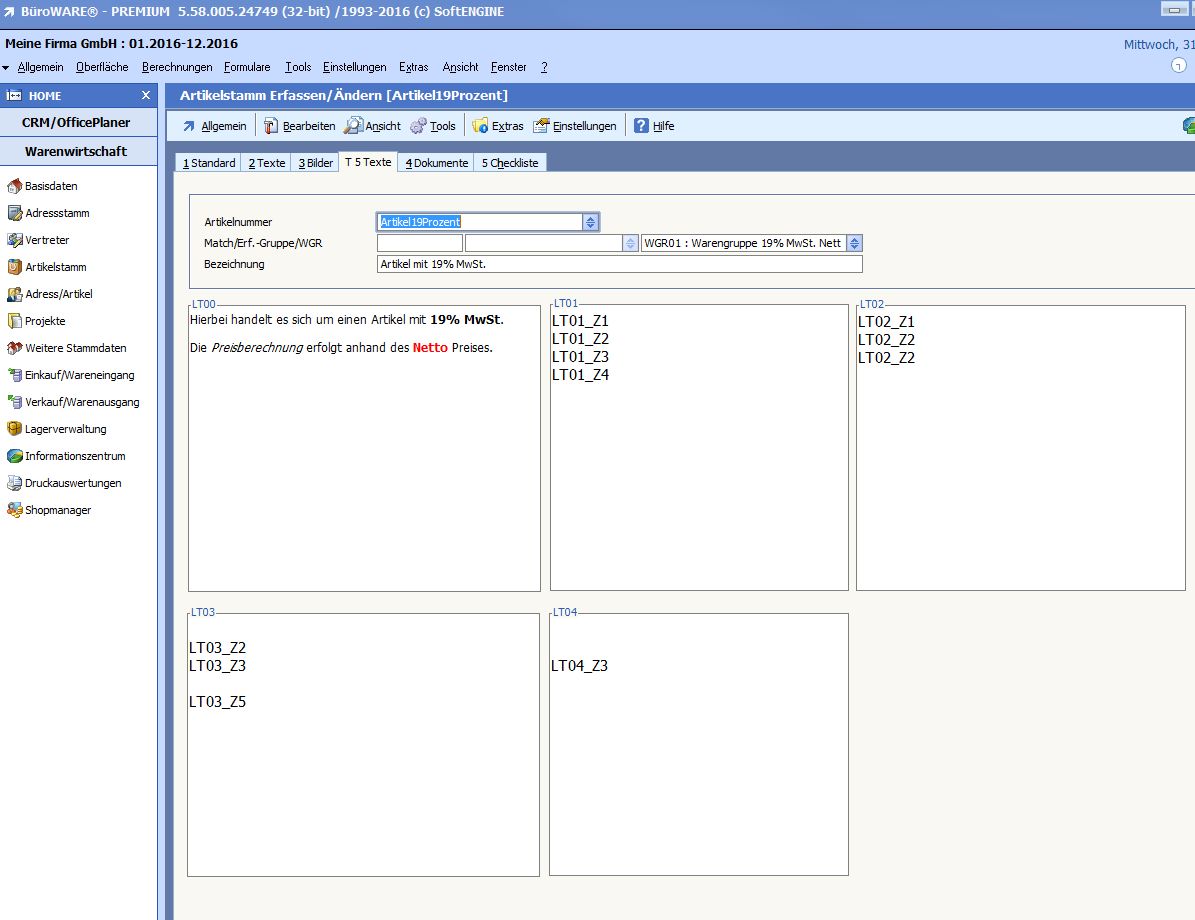The height and width of the screenshot is (920, 1195).
Task: Expand the Warengruppe WGR01 dropdown
Action: pyautogui.click(x=855, y=243)
